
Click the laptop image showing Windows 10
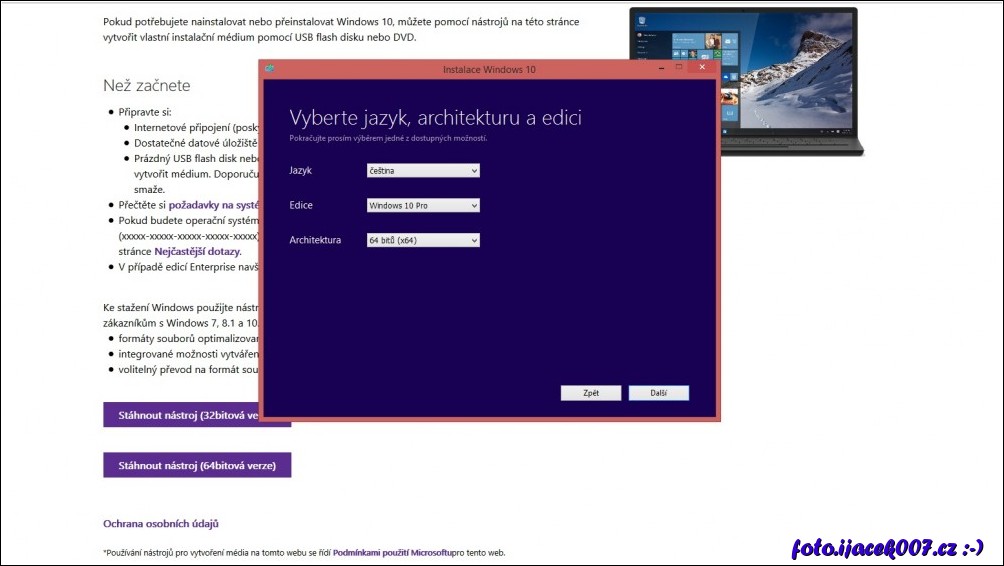click(x=745, y=80)
